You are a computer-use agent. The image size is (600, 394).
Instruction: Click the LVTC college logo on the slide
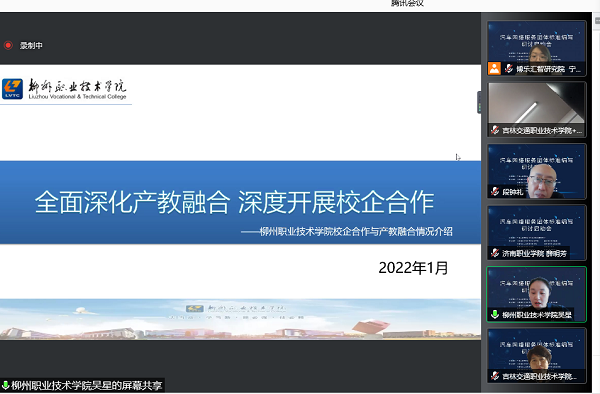pos(13,89)
